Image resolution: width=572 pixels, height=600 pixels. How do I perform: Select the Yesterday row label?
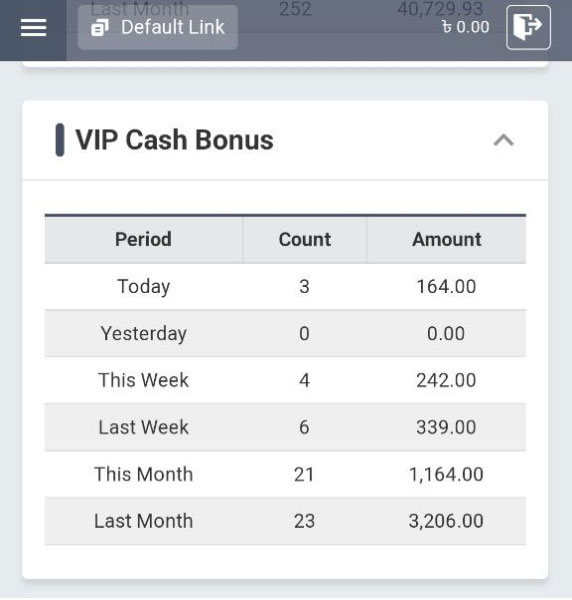pos(143,333)
